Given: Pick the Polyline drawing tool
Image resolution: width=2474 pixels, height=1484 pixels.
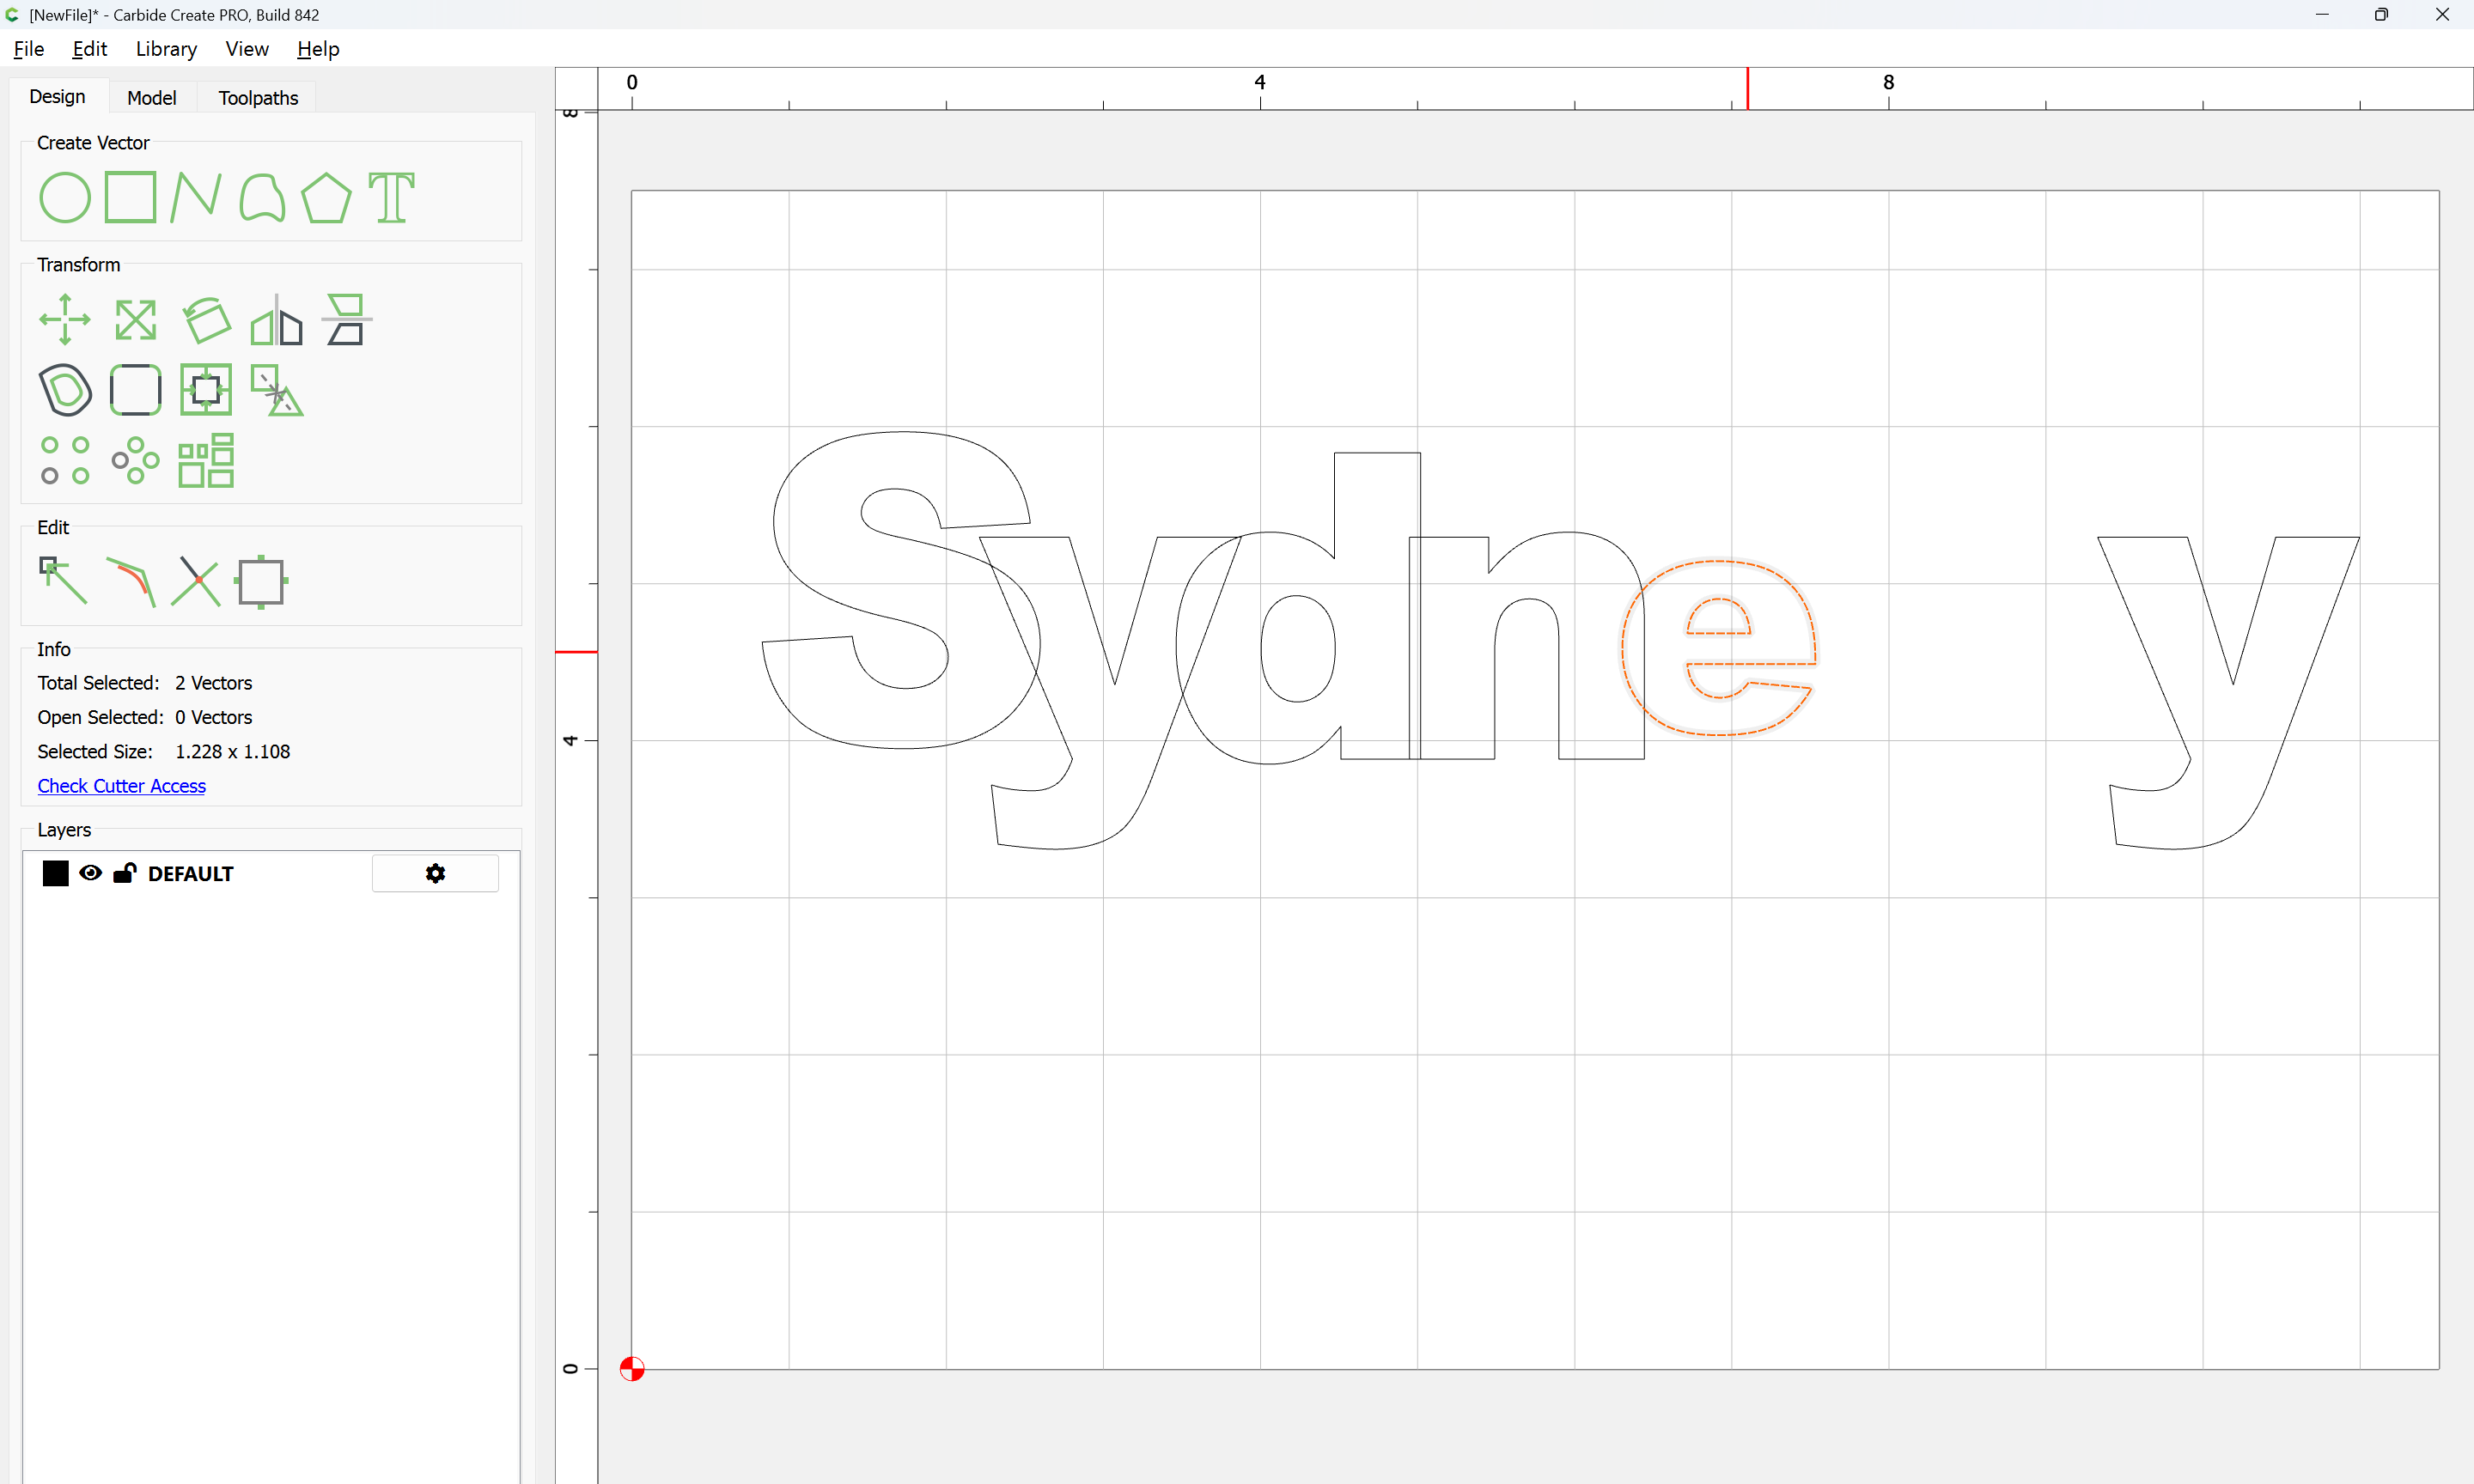Looking at the screenshot, I should click(195, 197).
